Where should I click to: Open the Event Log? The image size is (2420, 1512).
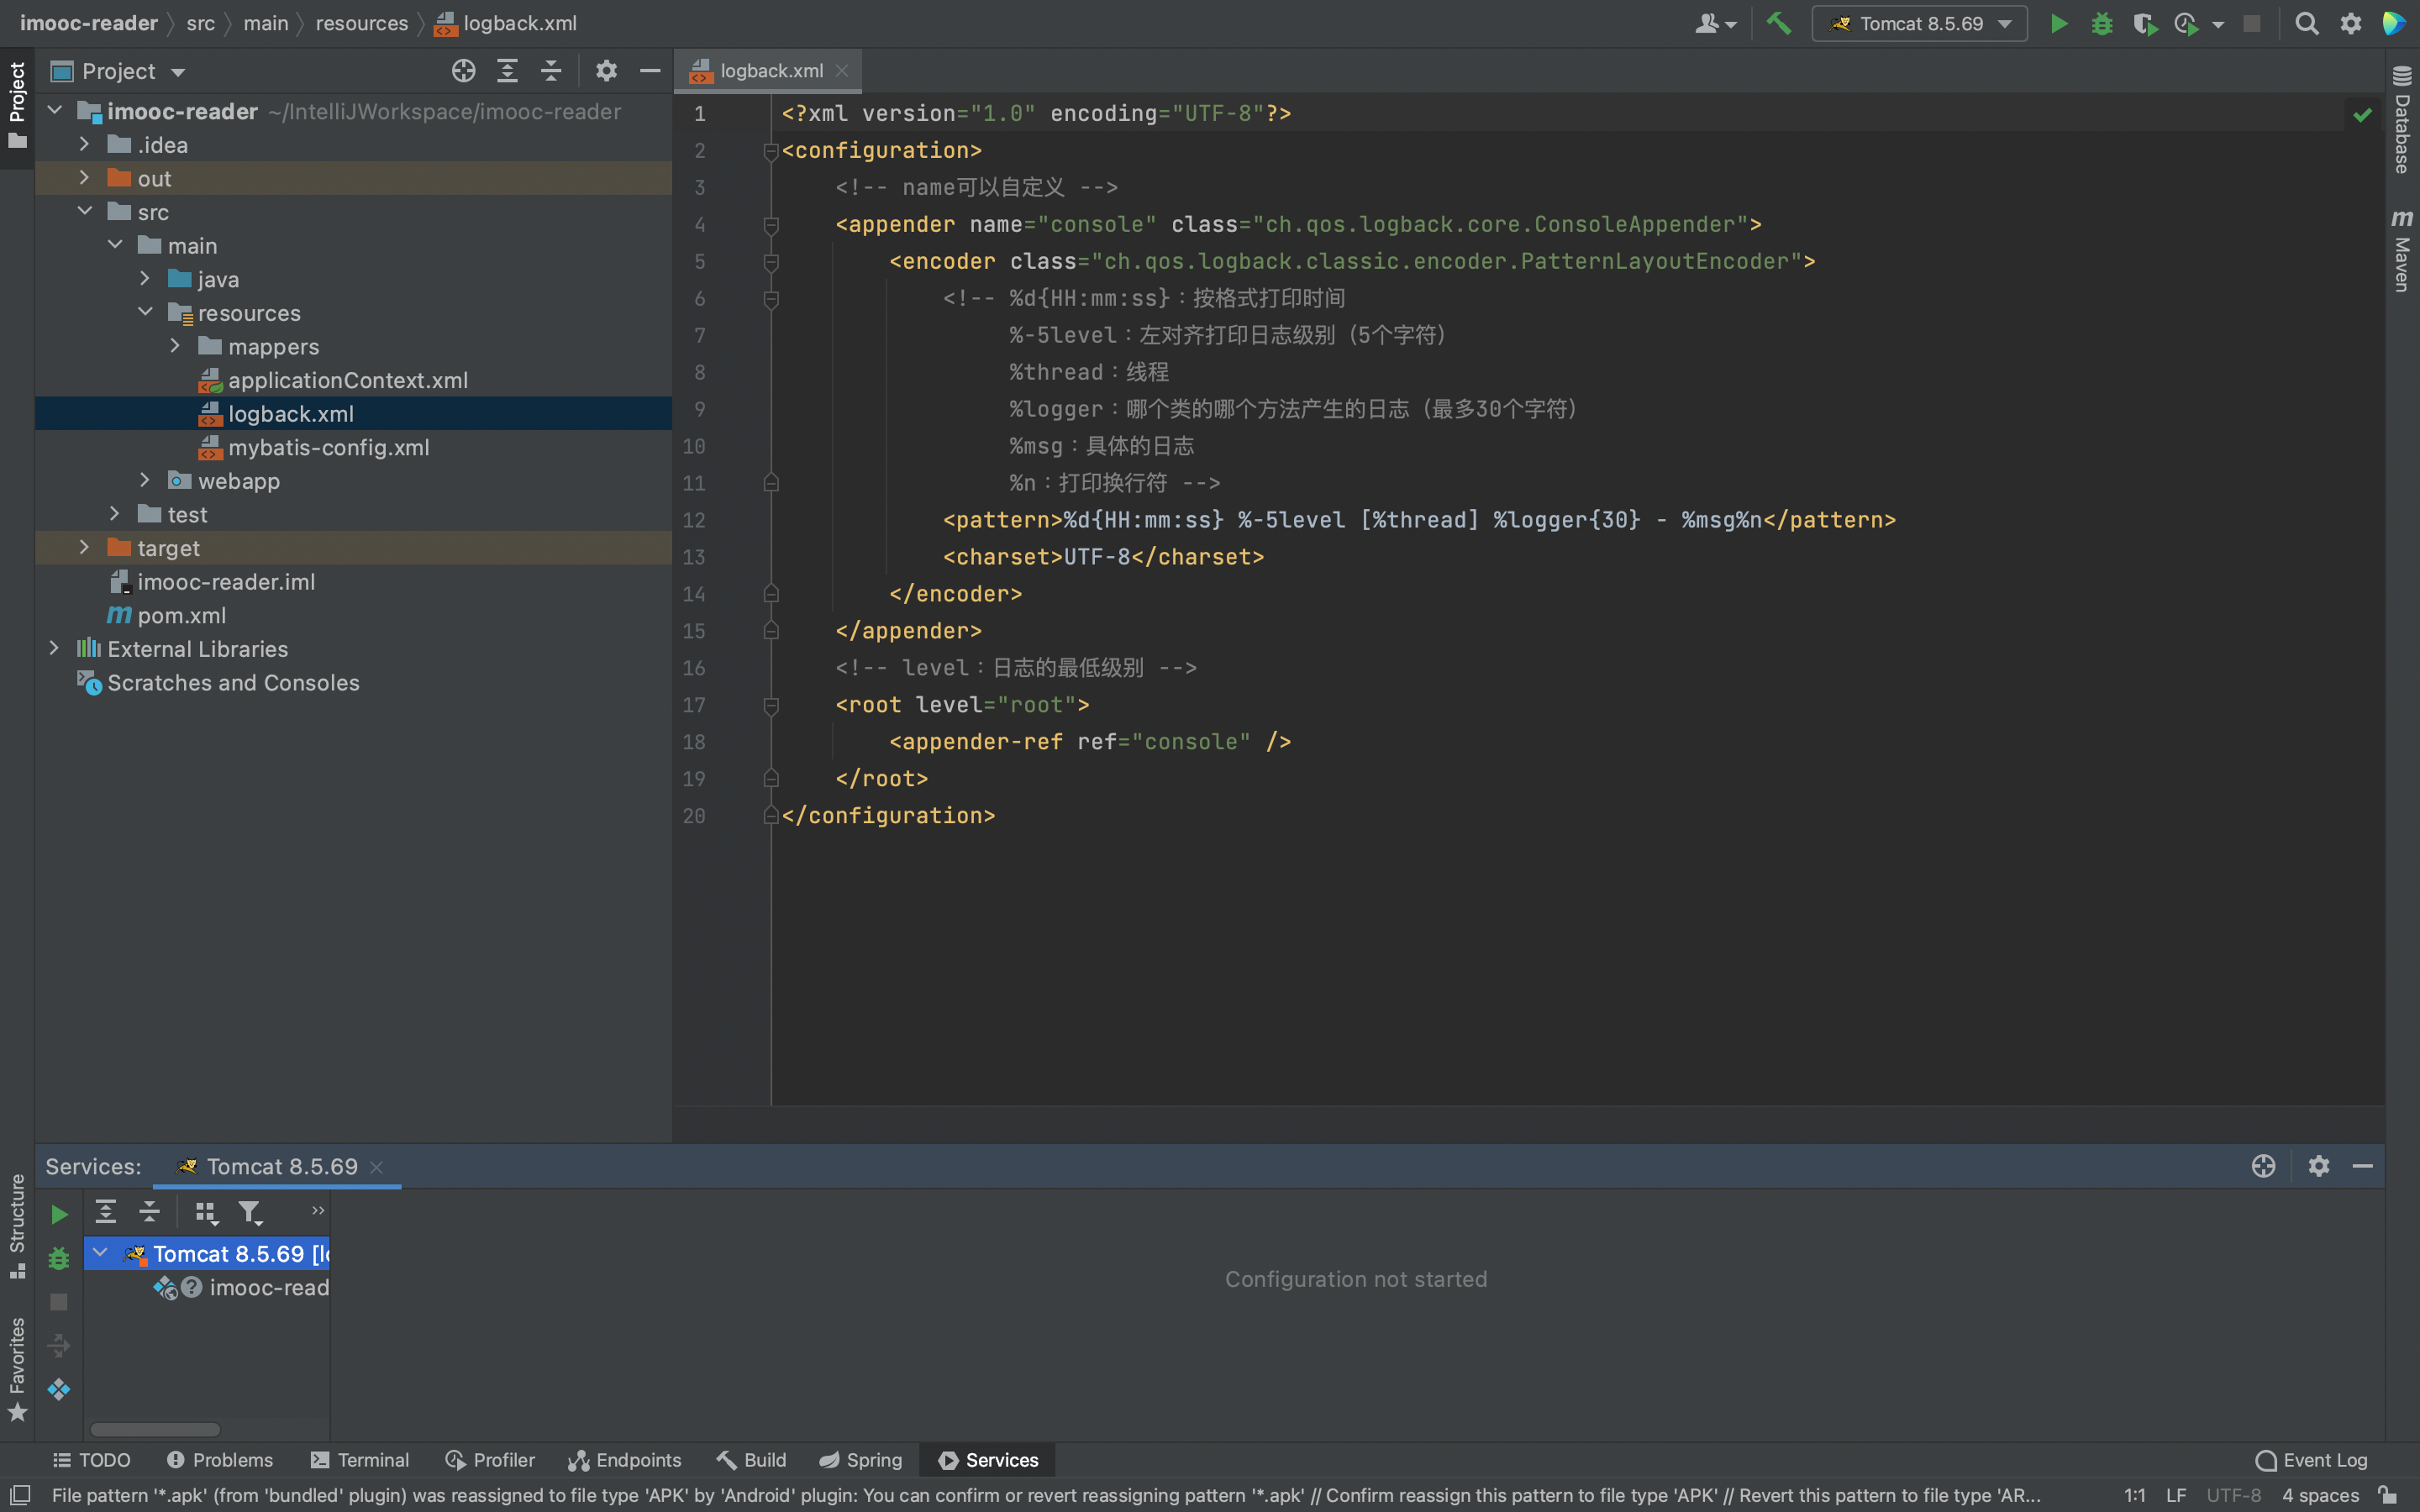coord(2311,1460)
